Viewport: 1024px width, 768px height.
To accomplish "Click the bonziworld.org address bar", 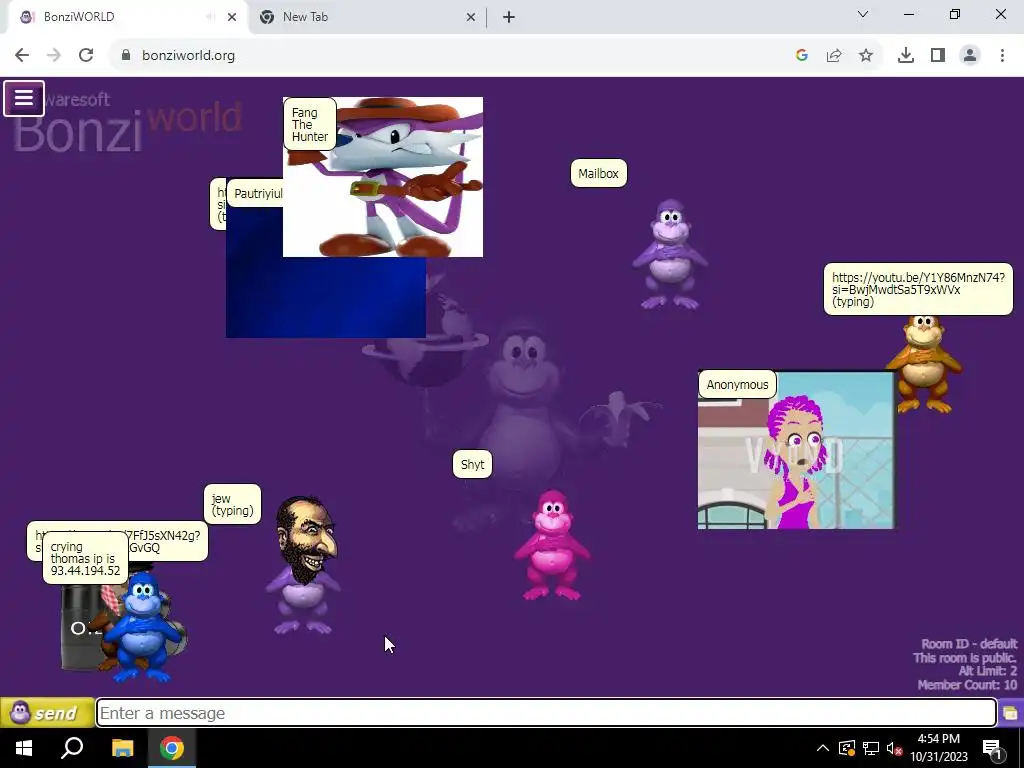I will point(457,55).
